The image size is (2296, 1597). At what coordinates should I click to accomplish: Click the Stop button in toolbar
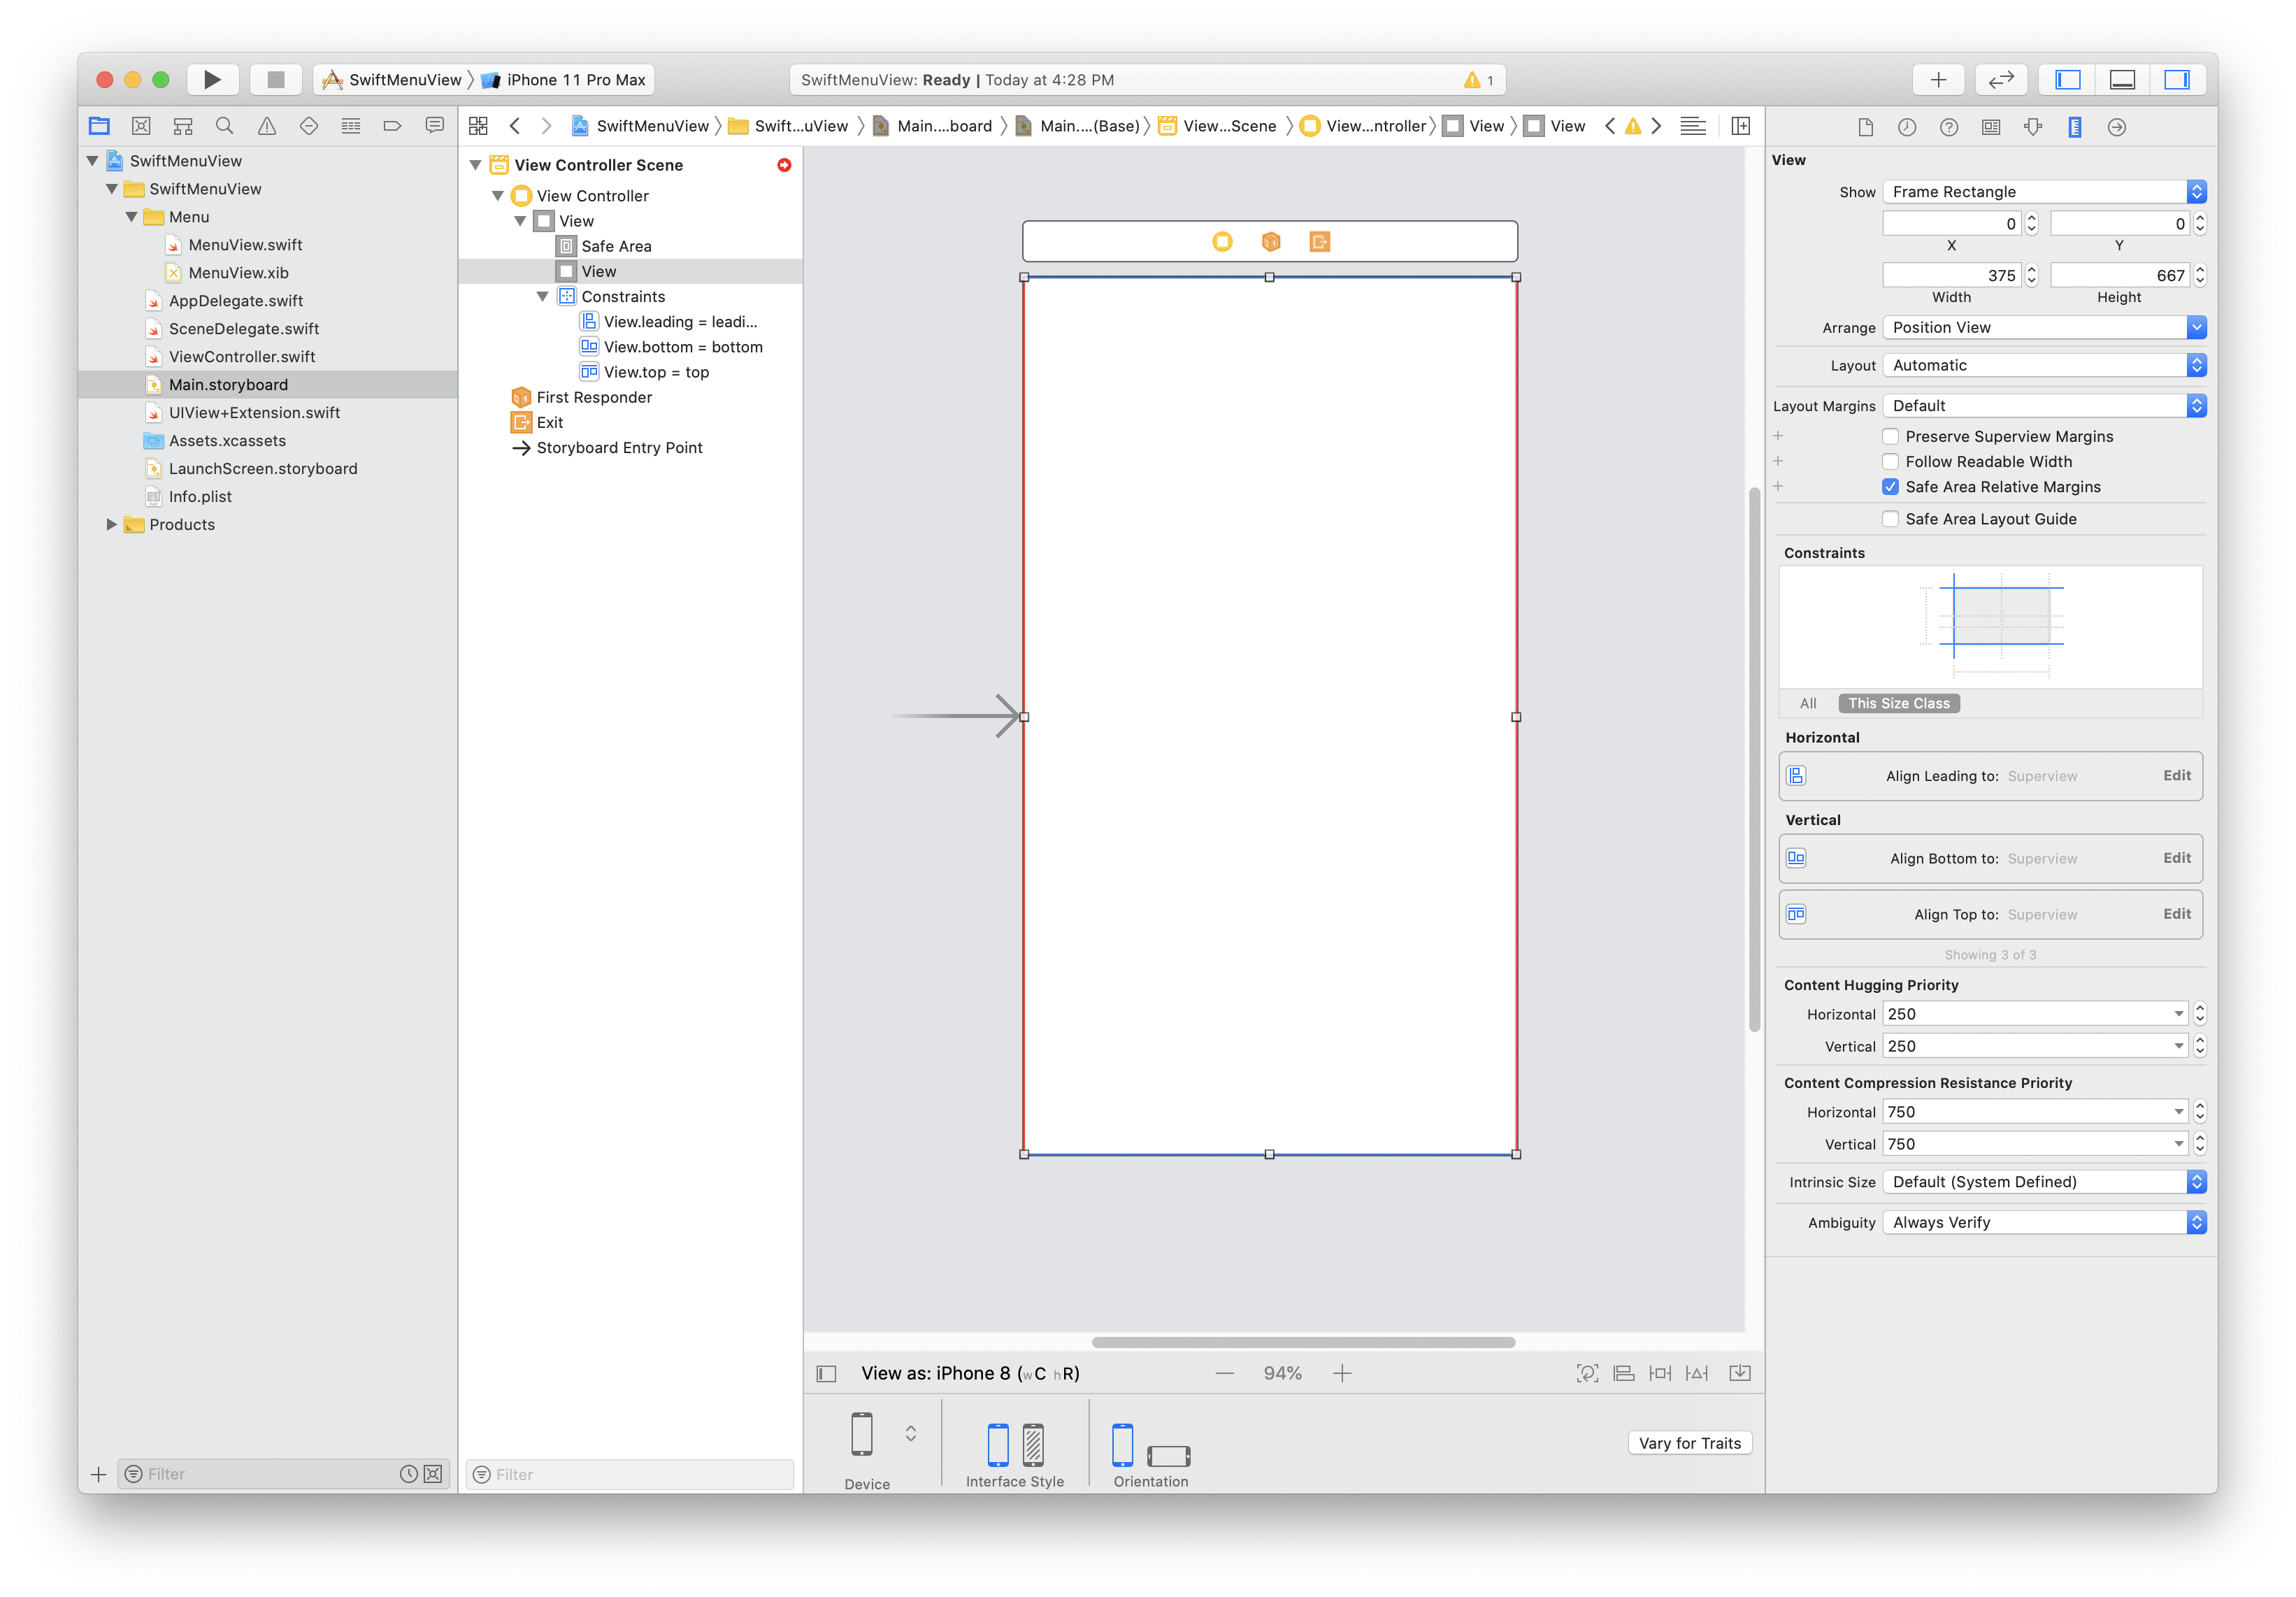coord(276,80)
